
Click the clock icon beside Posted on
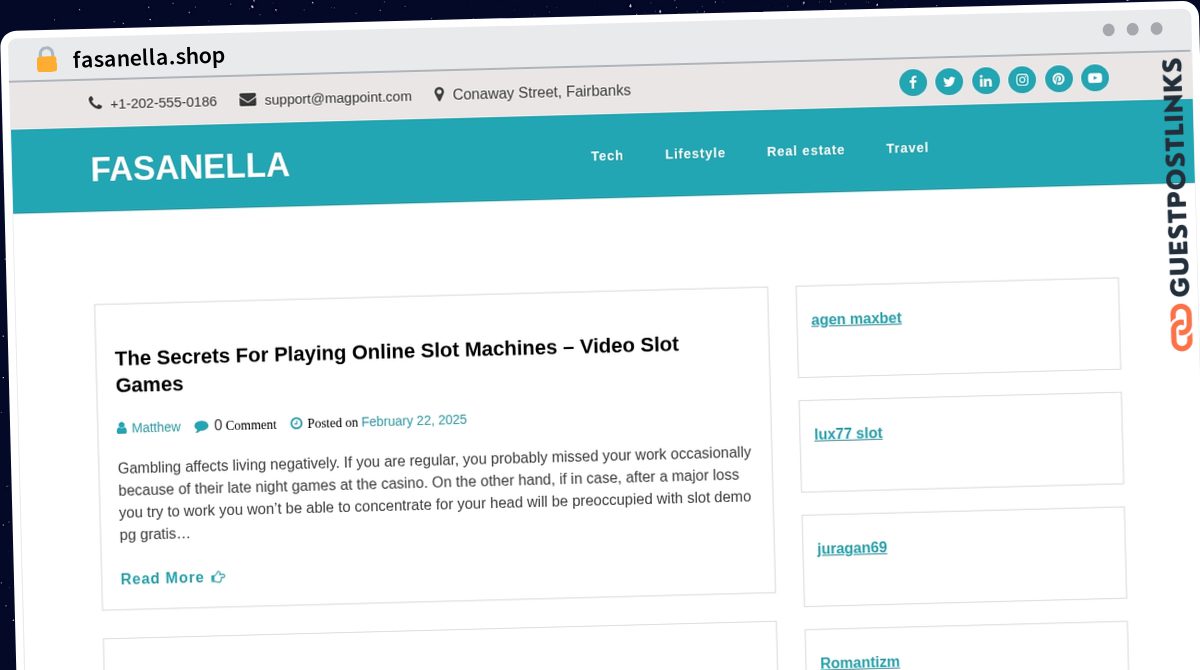pos(296,423)
